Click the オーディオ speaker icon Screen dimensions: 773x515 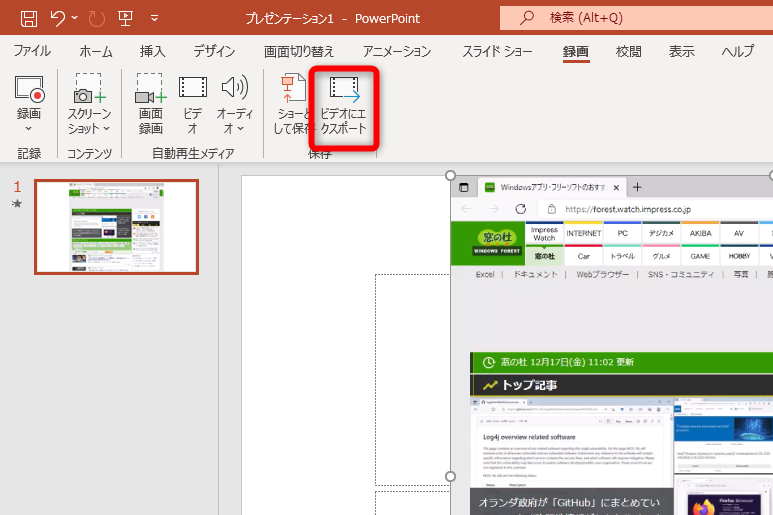[x=235, y=87]
